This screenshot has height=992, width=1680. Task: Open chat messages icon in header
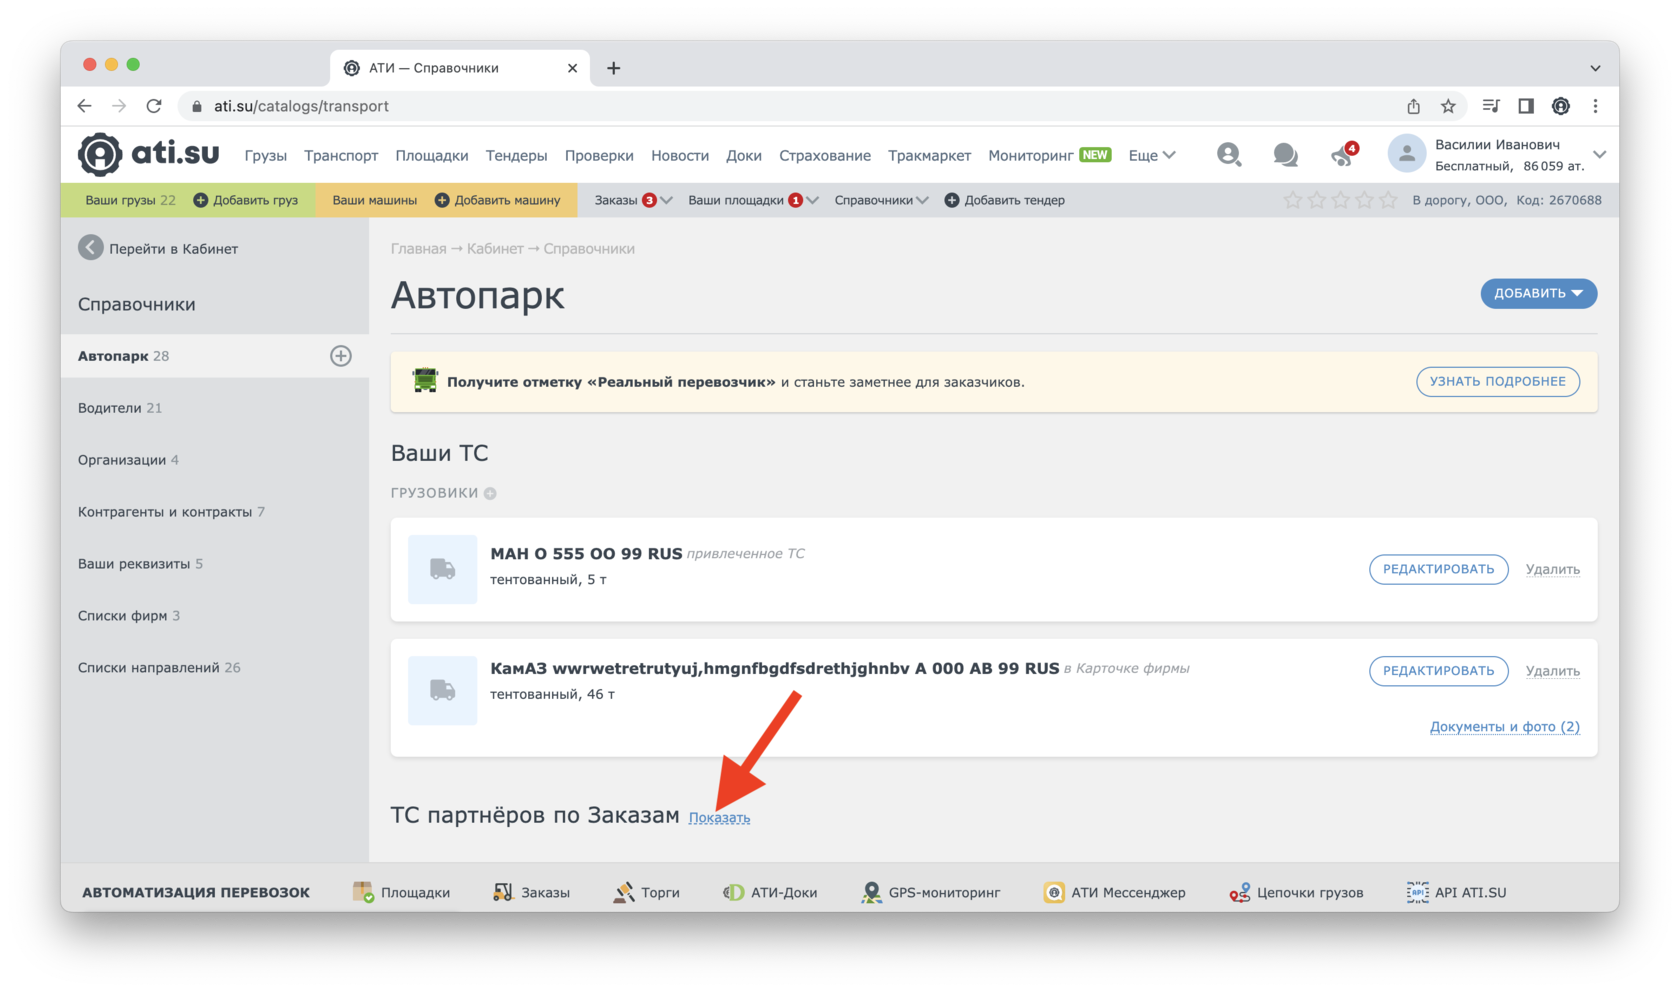[1285, 155]
